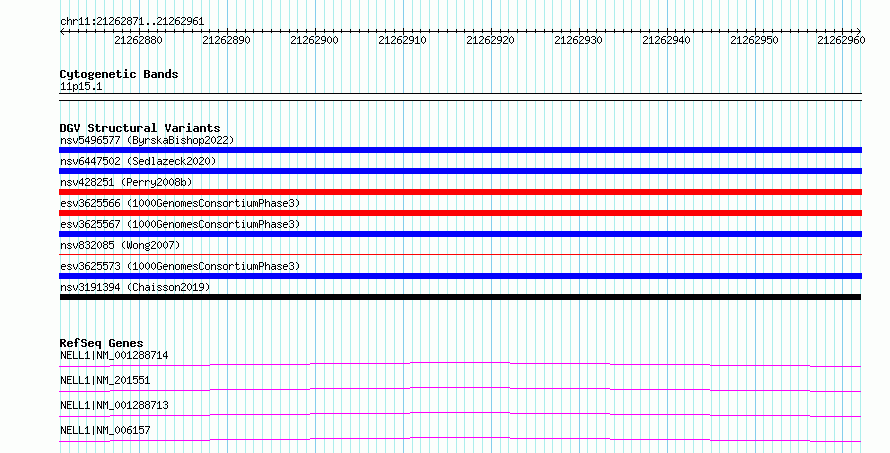
Task: Click the black bar under nsv3191394
Action: point(460,297)
